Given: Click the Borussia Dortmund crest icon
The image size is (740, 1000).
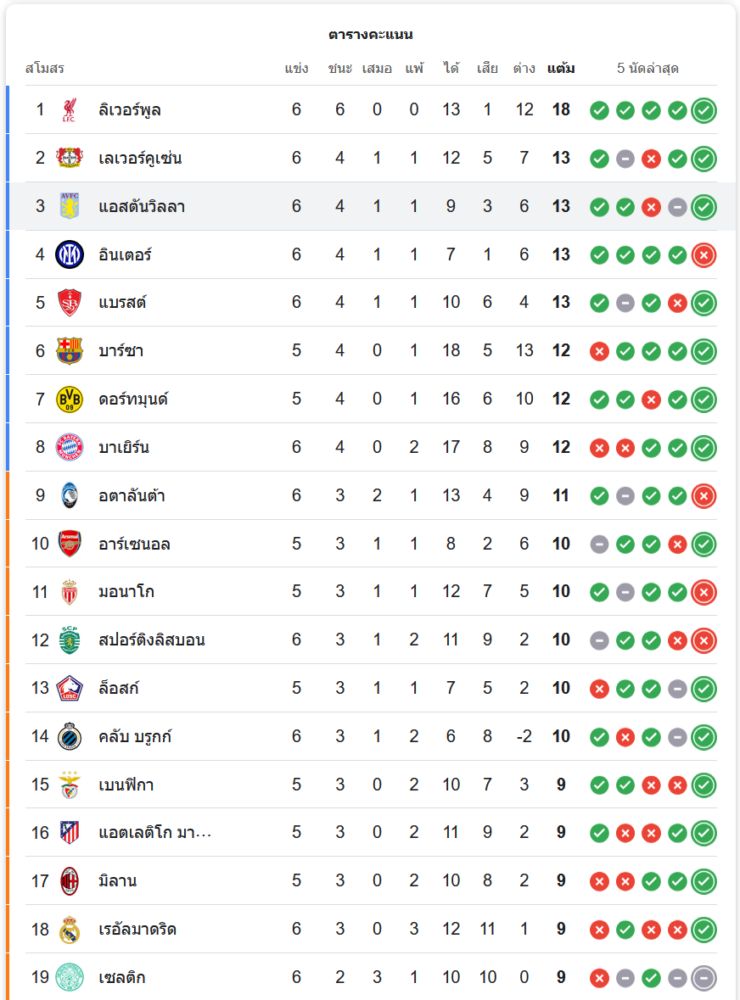Looking at the screenshot, I should click(x=69, y=399).
